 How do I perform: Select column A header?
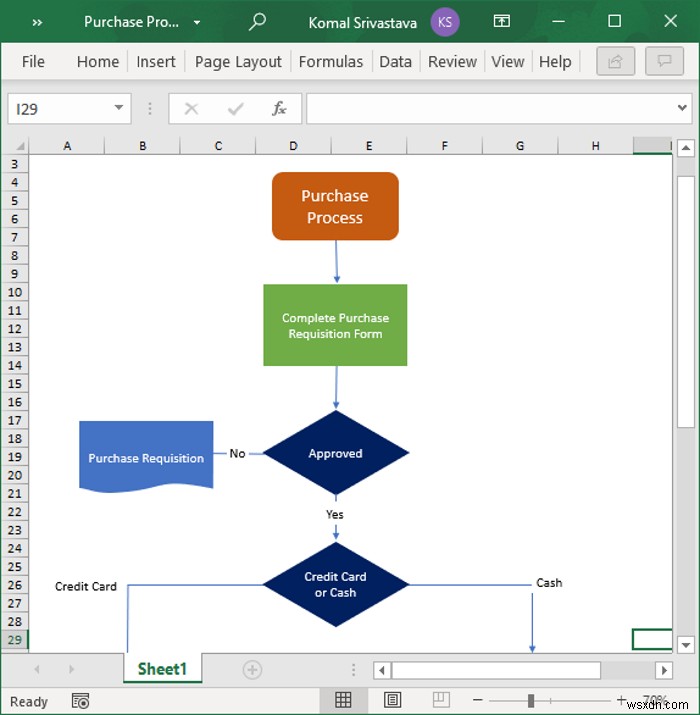[67, 146]
